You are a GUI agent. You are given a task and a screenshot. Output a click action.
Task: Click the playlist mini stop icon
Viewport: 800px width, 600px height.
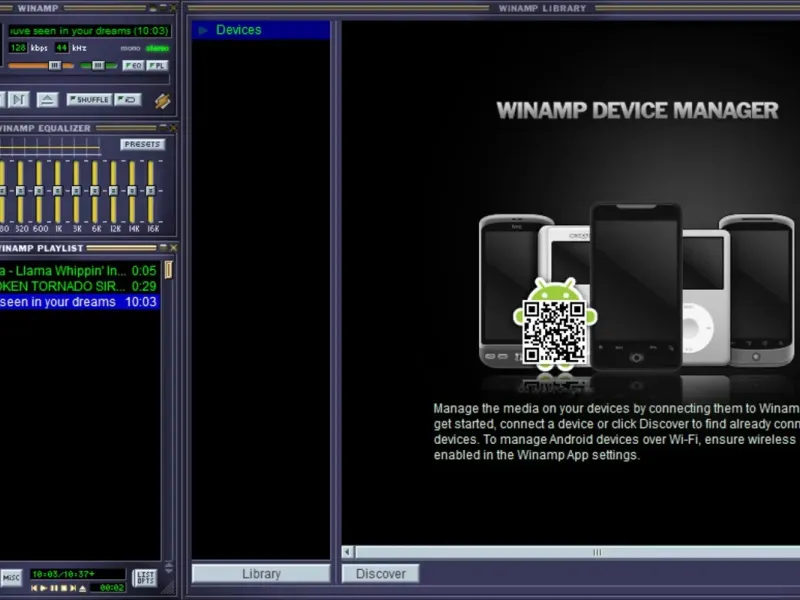[x=64, y=588]
